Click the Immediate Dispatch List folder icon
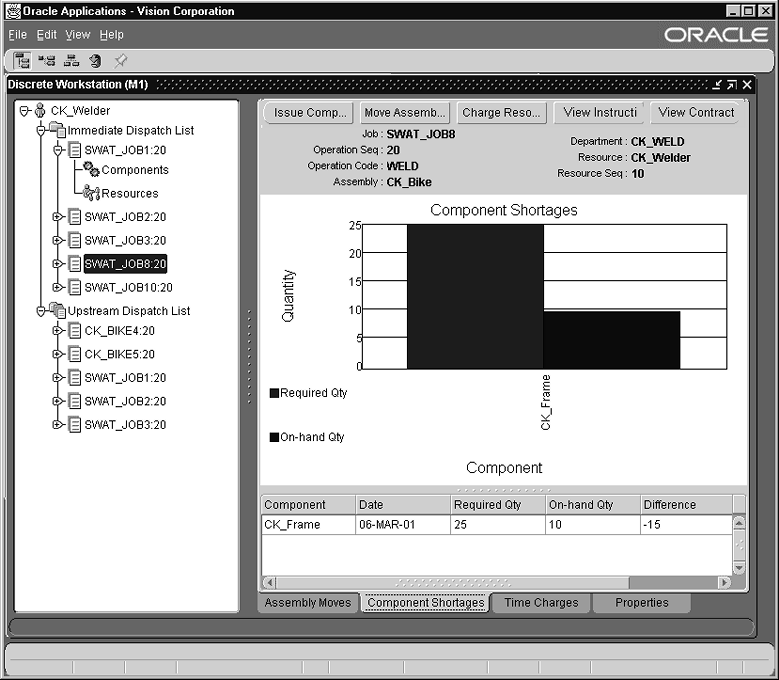The height and width of the screenshot is (680, 779). coord(58,130)
